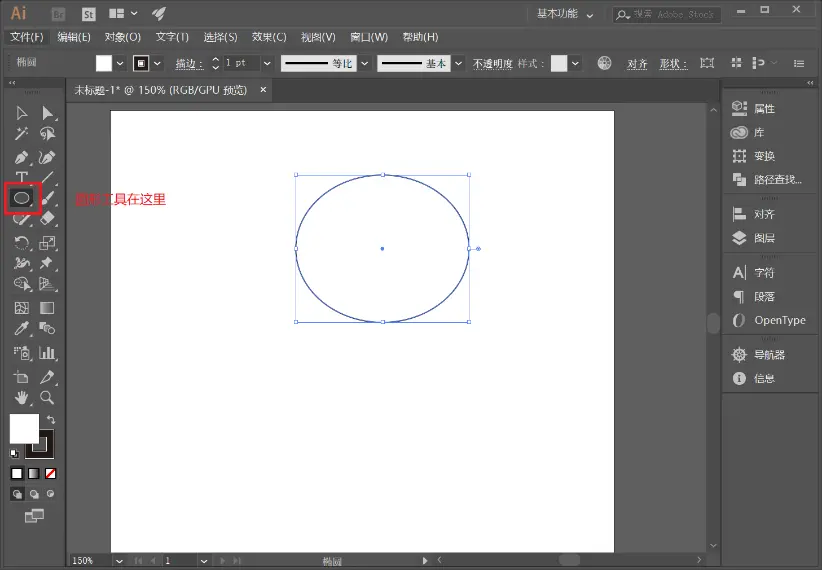Click the 描边 stroke link
This screenshot has width=822, height=570.
coord(189,63)
